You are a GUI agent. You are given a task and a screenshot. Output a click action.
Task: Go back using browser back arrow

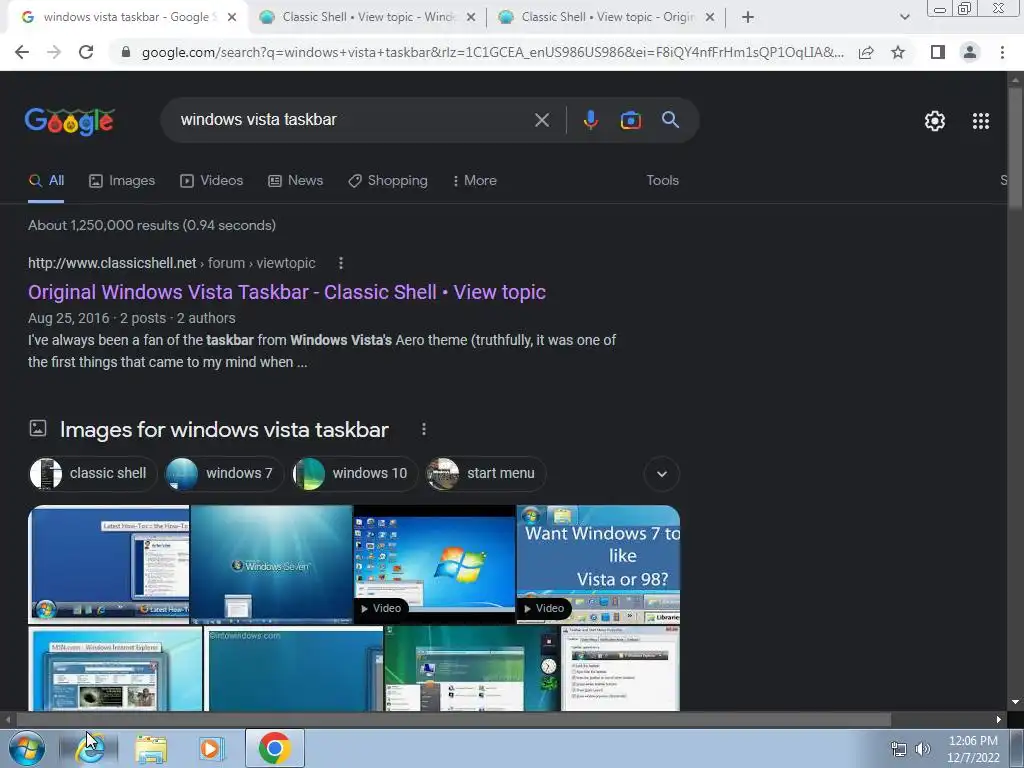pyautogui.click(x=22, y=52)
